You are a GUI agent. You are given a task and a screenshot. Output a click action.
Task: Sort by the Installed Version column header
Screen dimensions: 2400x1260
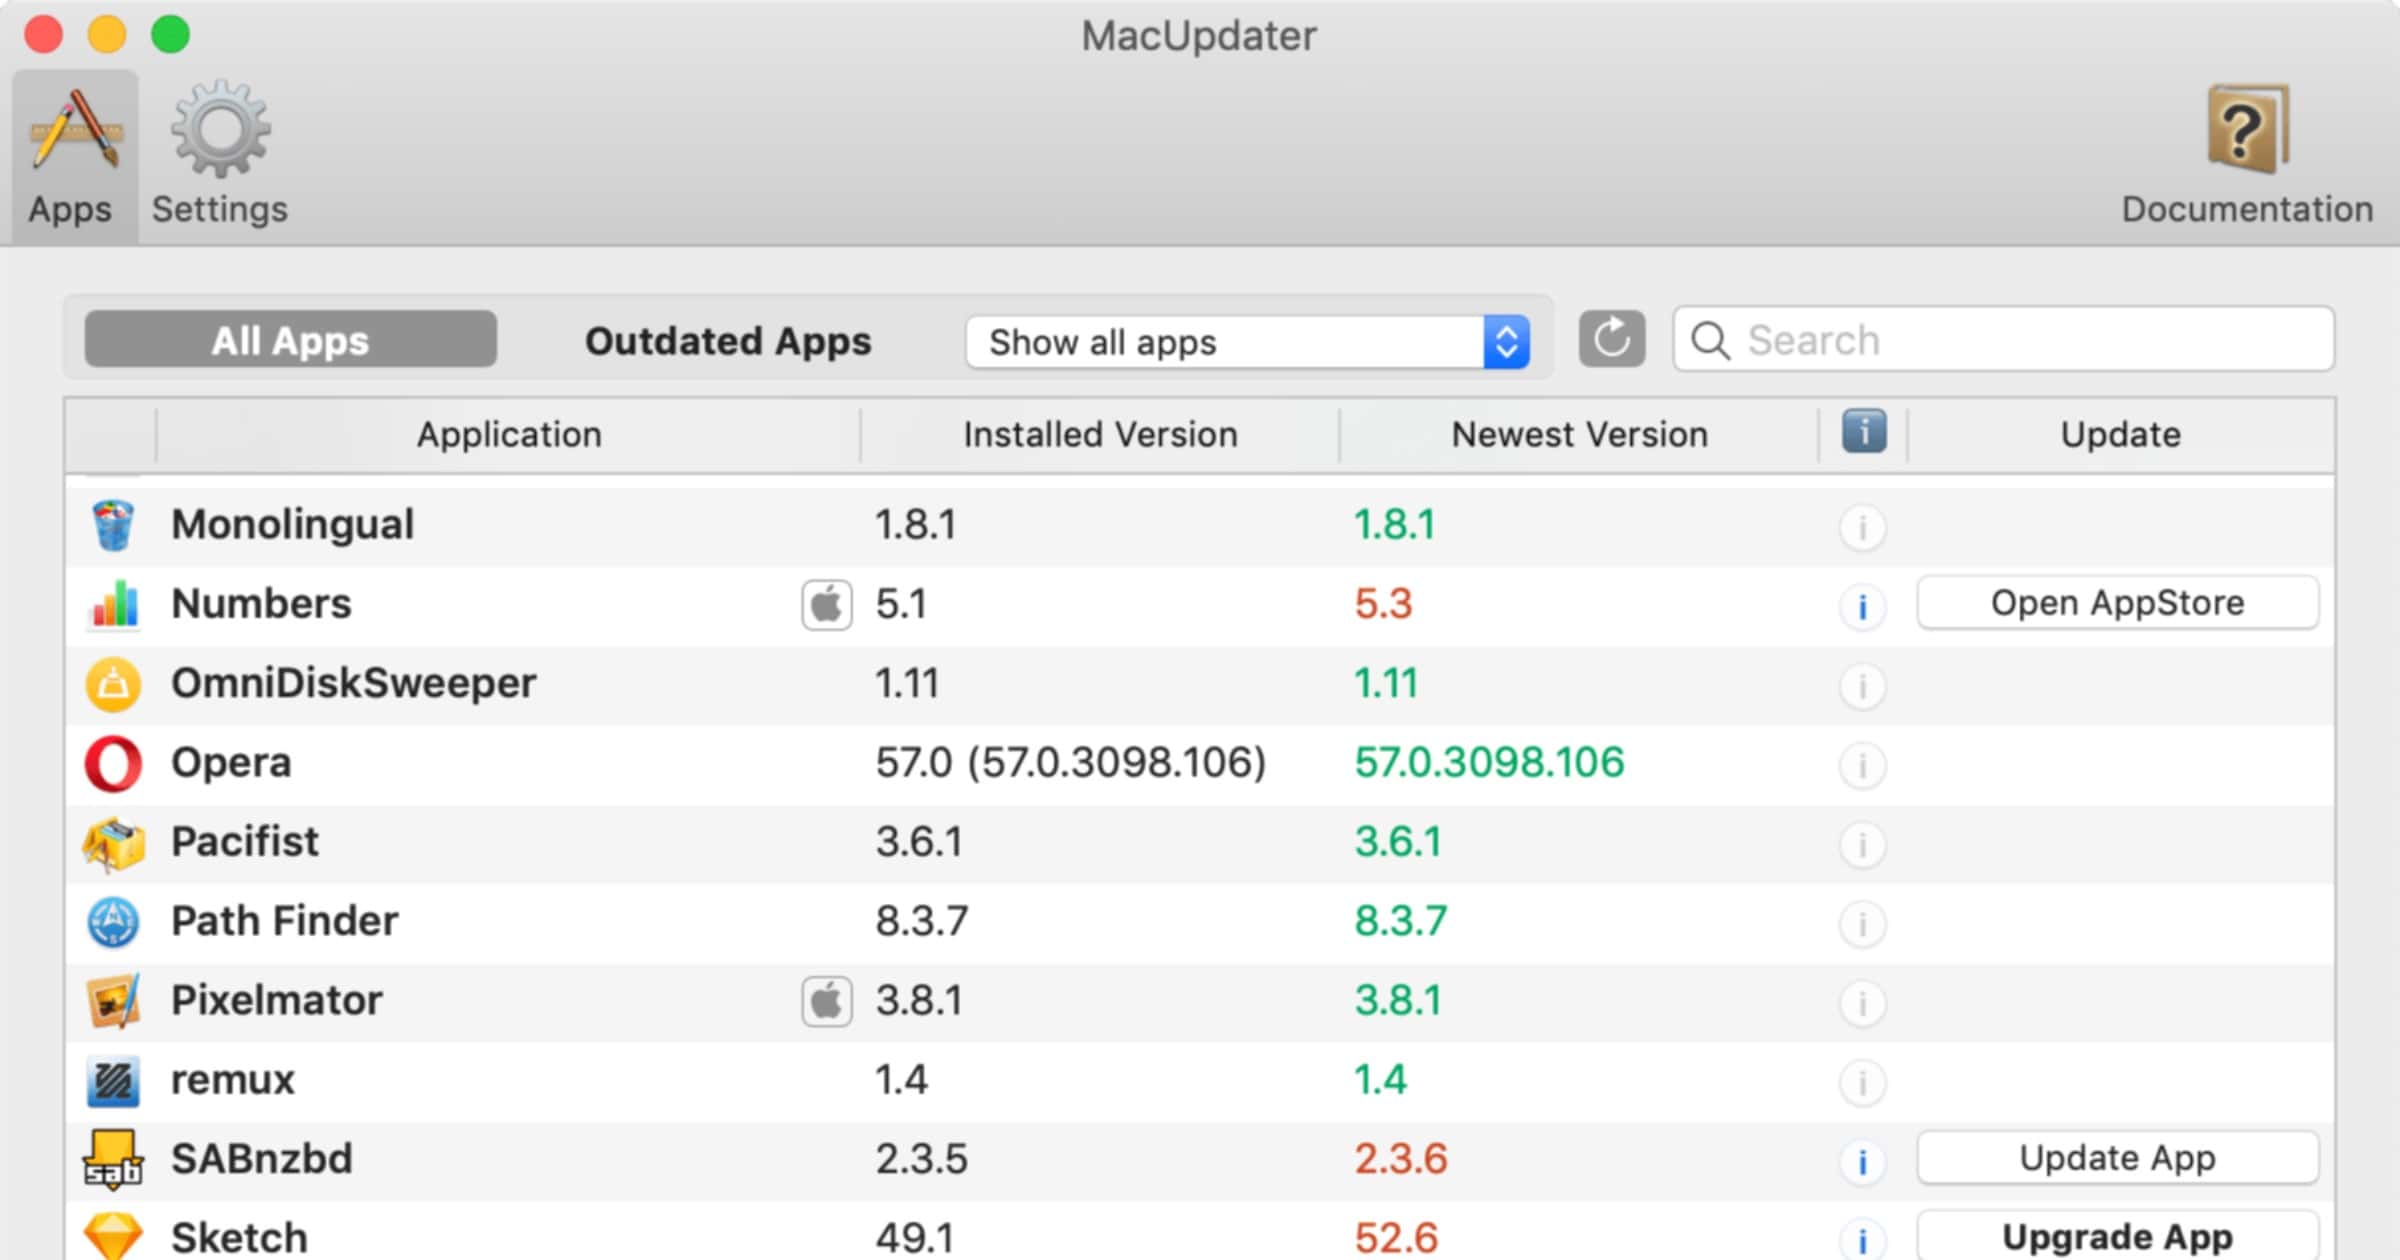1100,434
